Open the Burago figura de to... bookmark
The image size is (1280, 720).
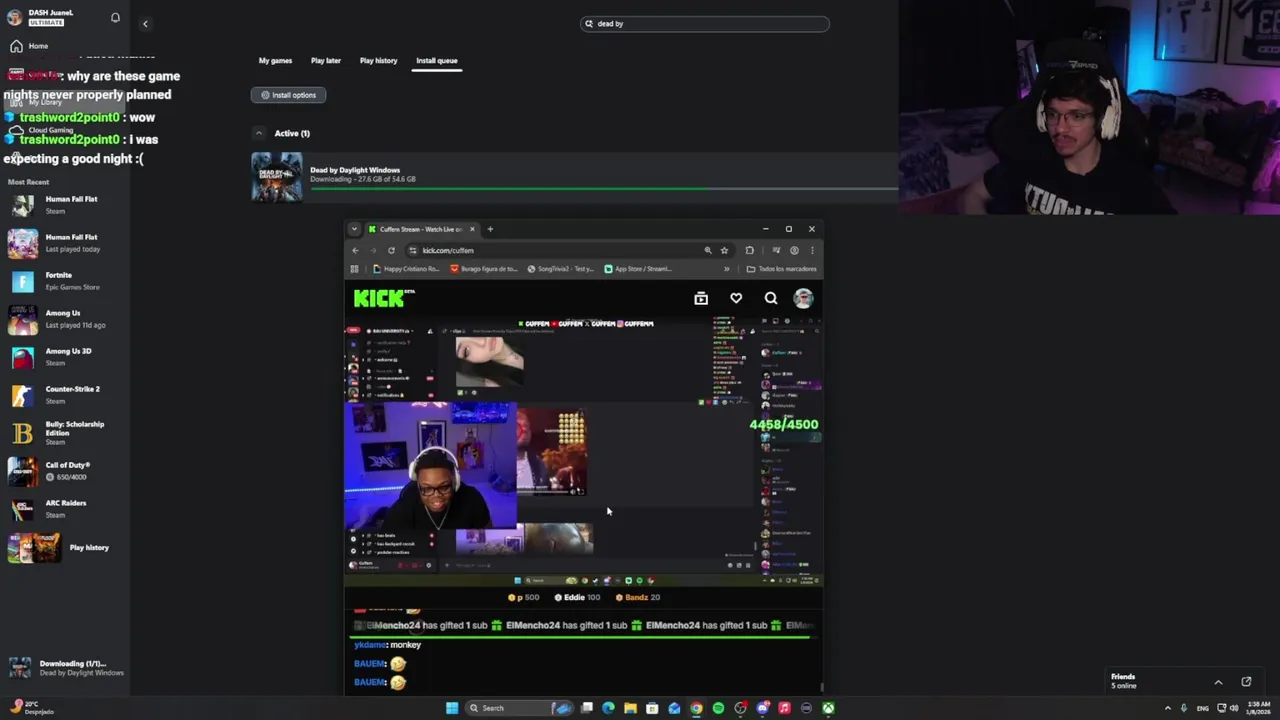coord(484,269)
